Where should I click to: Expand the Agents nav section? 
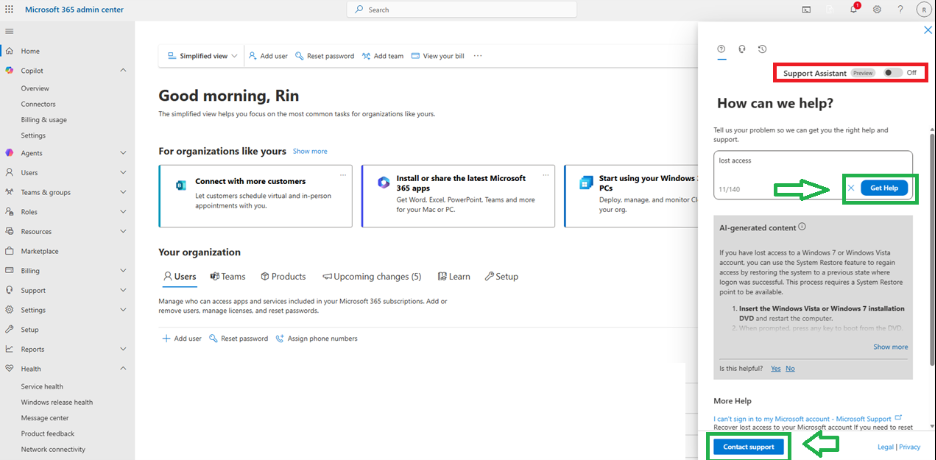click(123, 153)
